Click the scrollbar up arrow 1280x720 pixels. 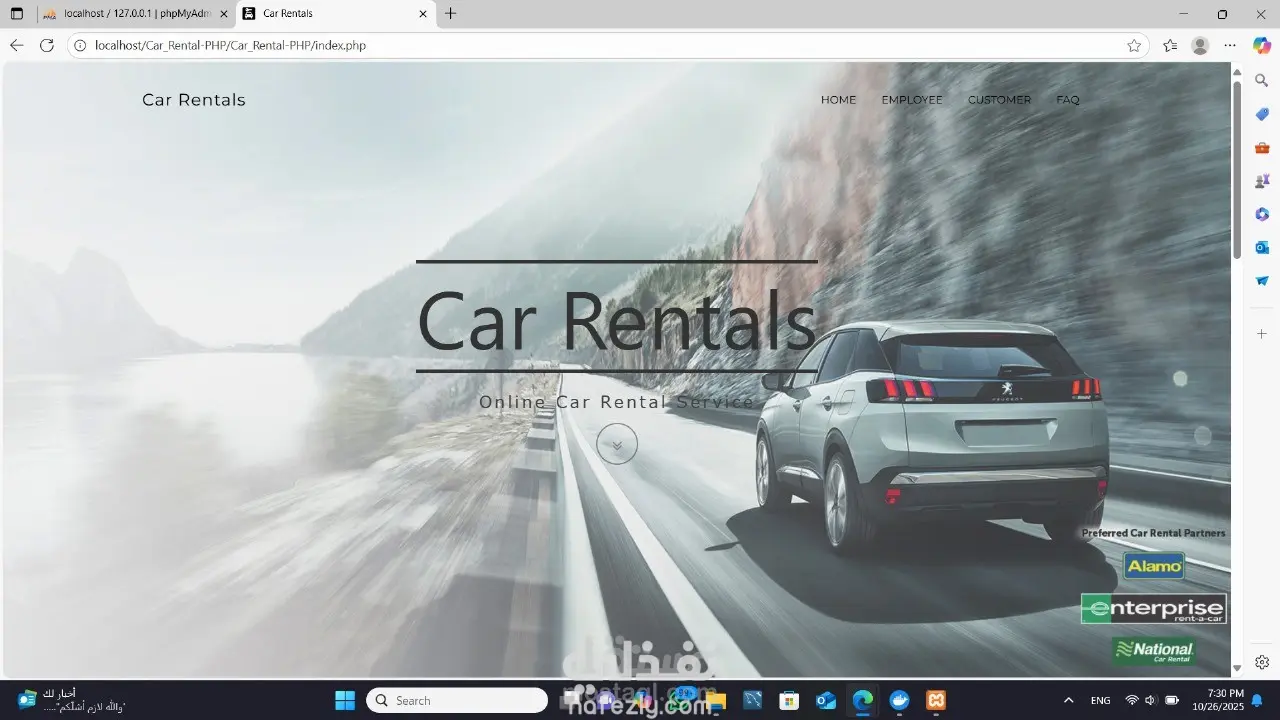(x=1237, y=70)
